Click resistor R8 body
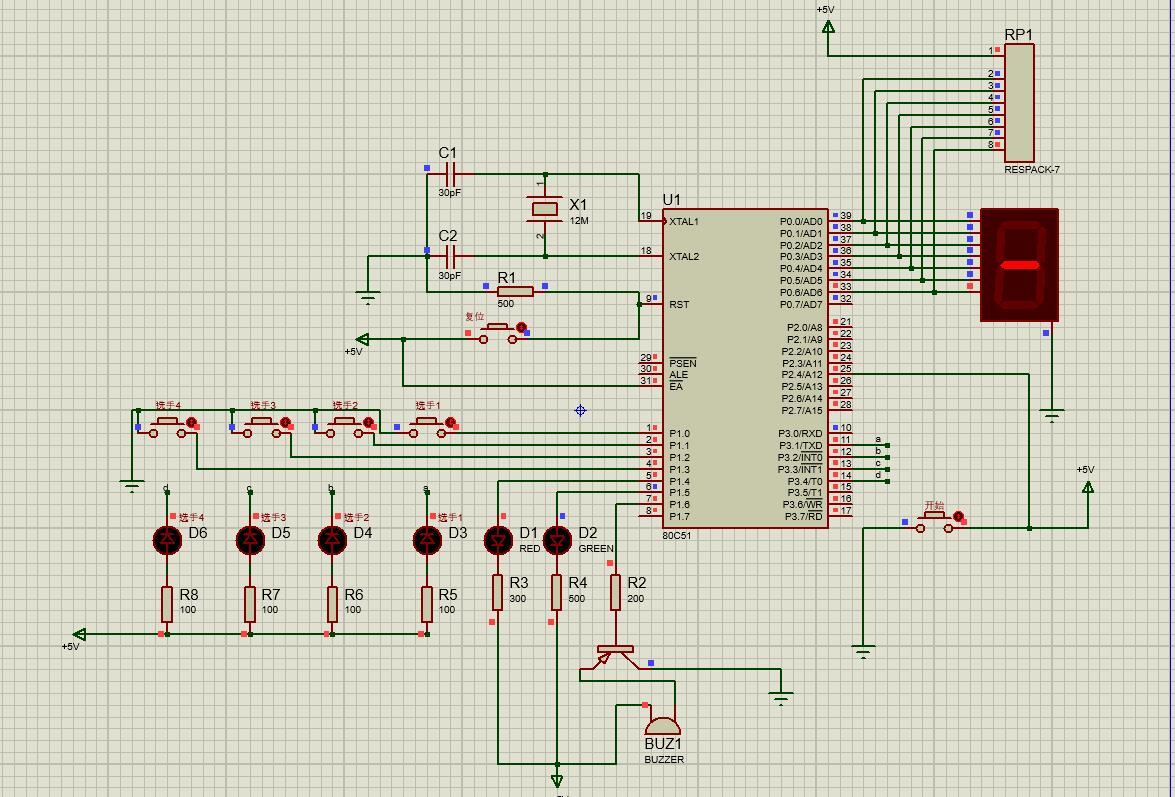The height and width of the screenshot is (797, 1175). click(x=167, y=604)
